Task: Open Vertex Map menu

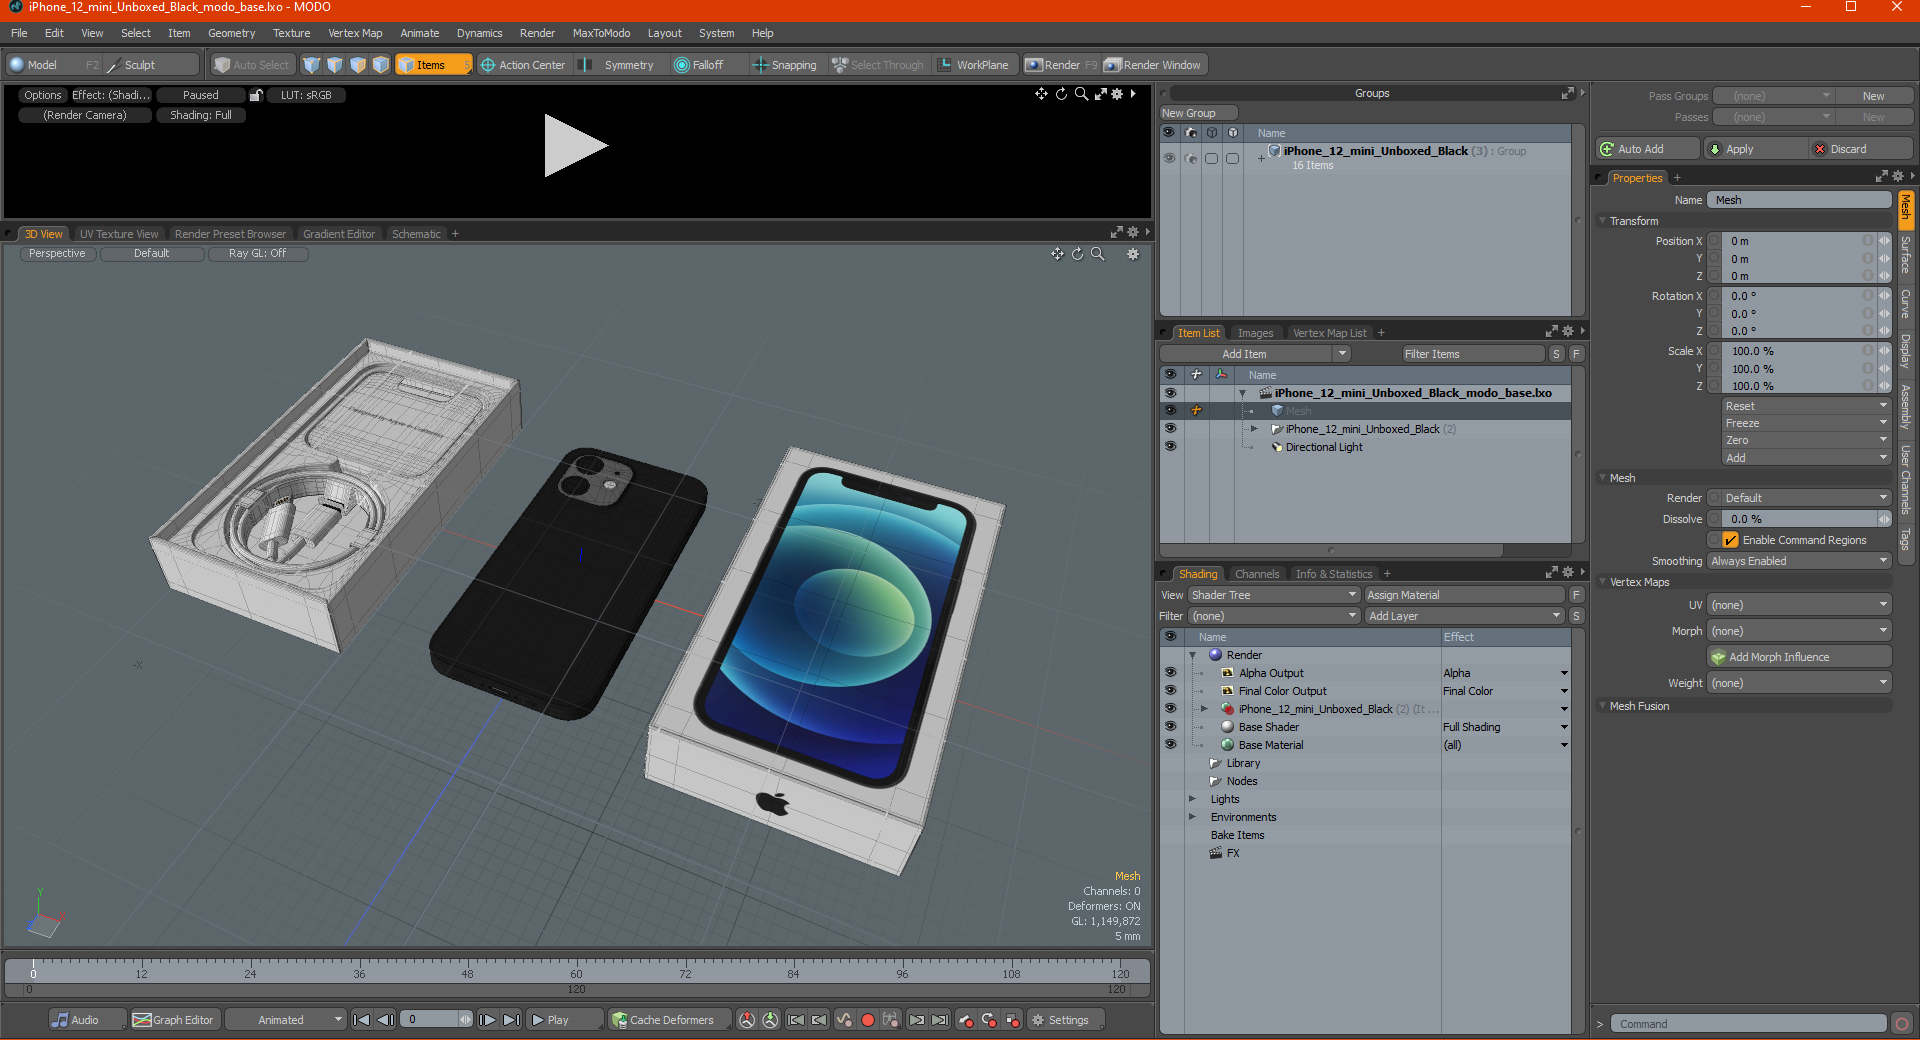Action: pos(355,33)
